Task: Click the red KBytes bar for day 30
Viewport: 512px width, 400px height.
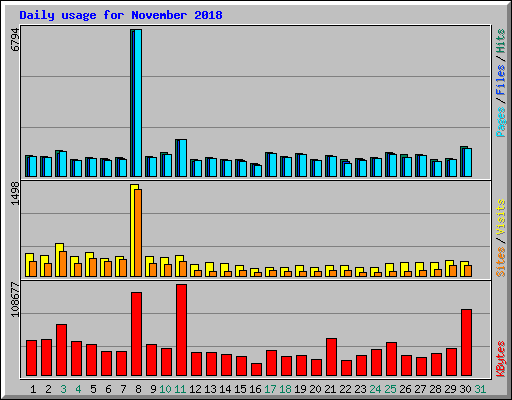Action: point(466,343)
